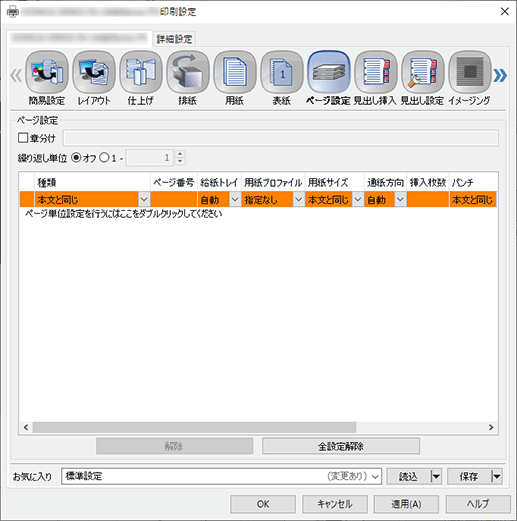
Task: Click the table's scroll-left arrow
Action: [x=26, y=427]
